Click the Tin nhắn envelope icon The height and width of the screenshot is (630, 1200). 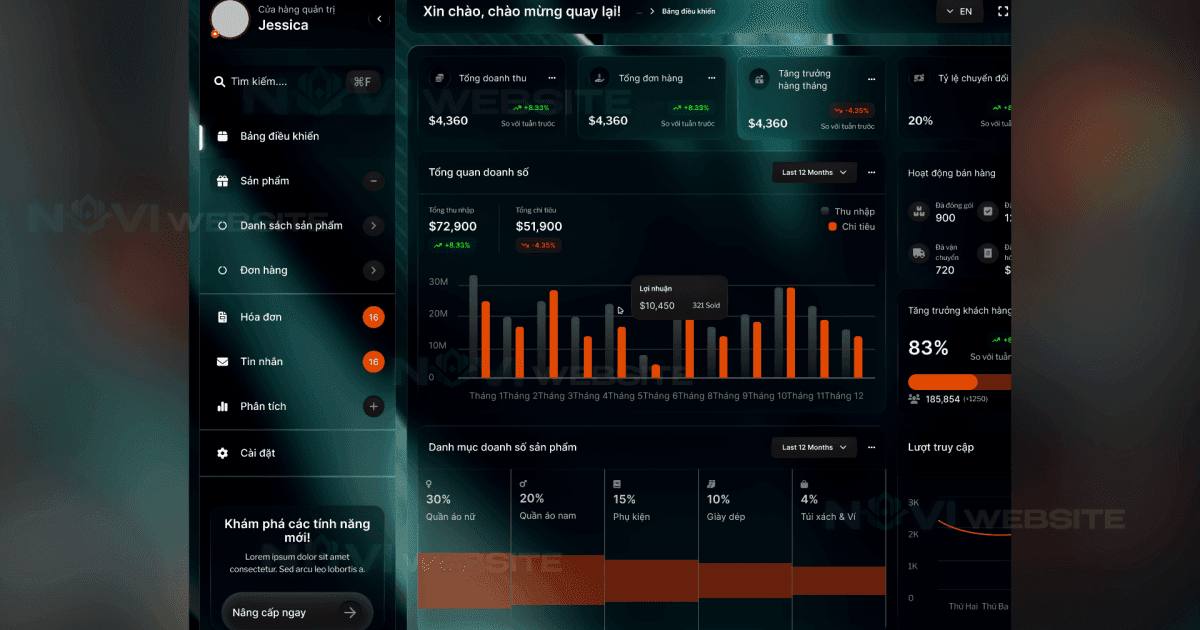pos(222,362)
